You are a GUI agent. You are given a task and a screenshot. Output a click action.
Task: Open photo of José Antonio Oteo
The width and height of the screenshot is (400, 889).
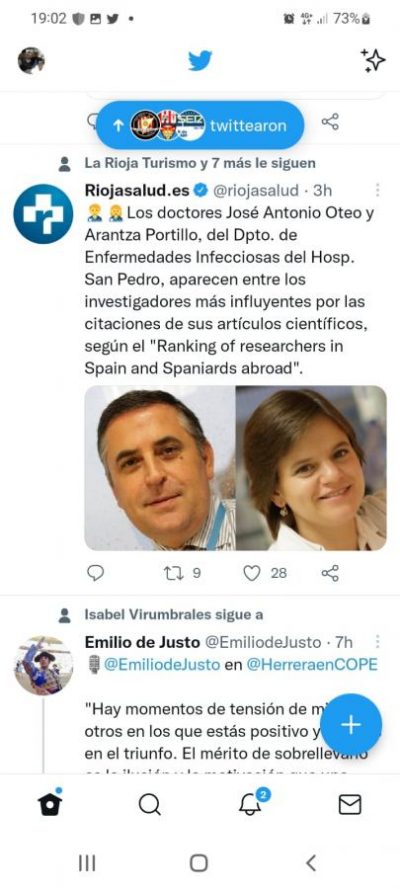160,468
